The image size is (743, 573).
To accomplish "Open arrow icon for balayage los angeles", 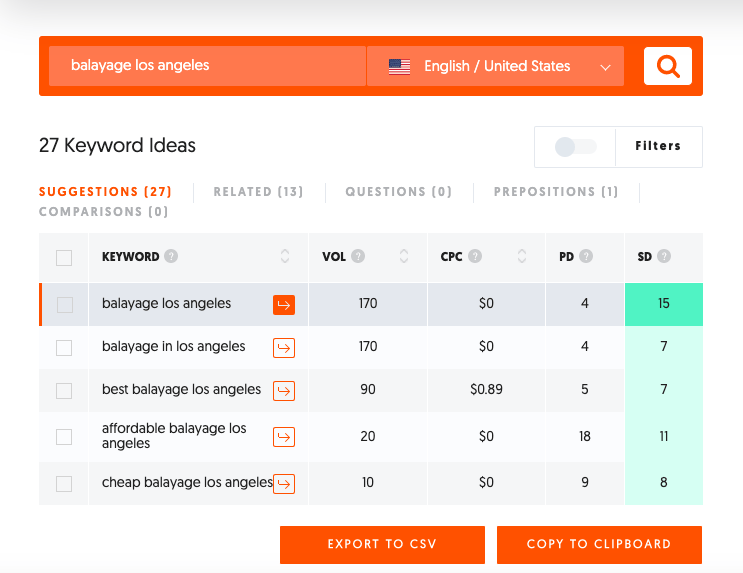I will [284, 305].
